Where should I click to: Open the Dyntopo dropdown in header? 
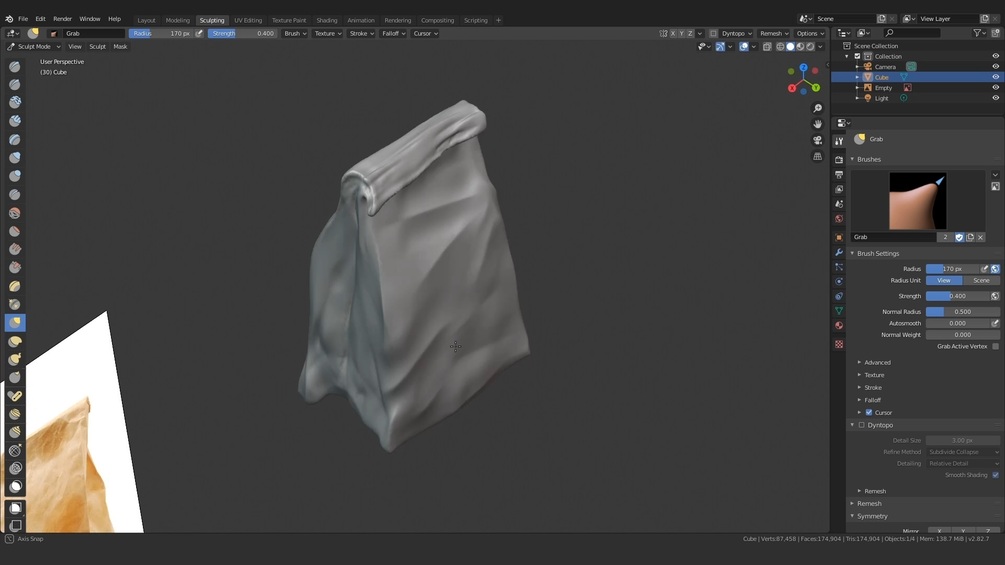(736, 33)
